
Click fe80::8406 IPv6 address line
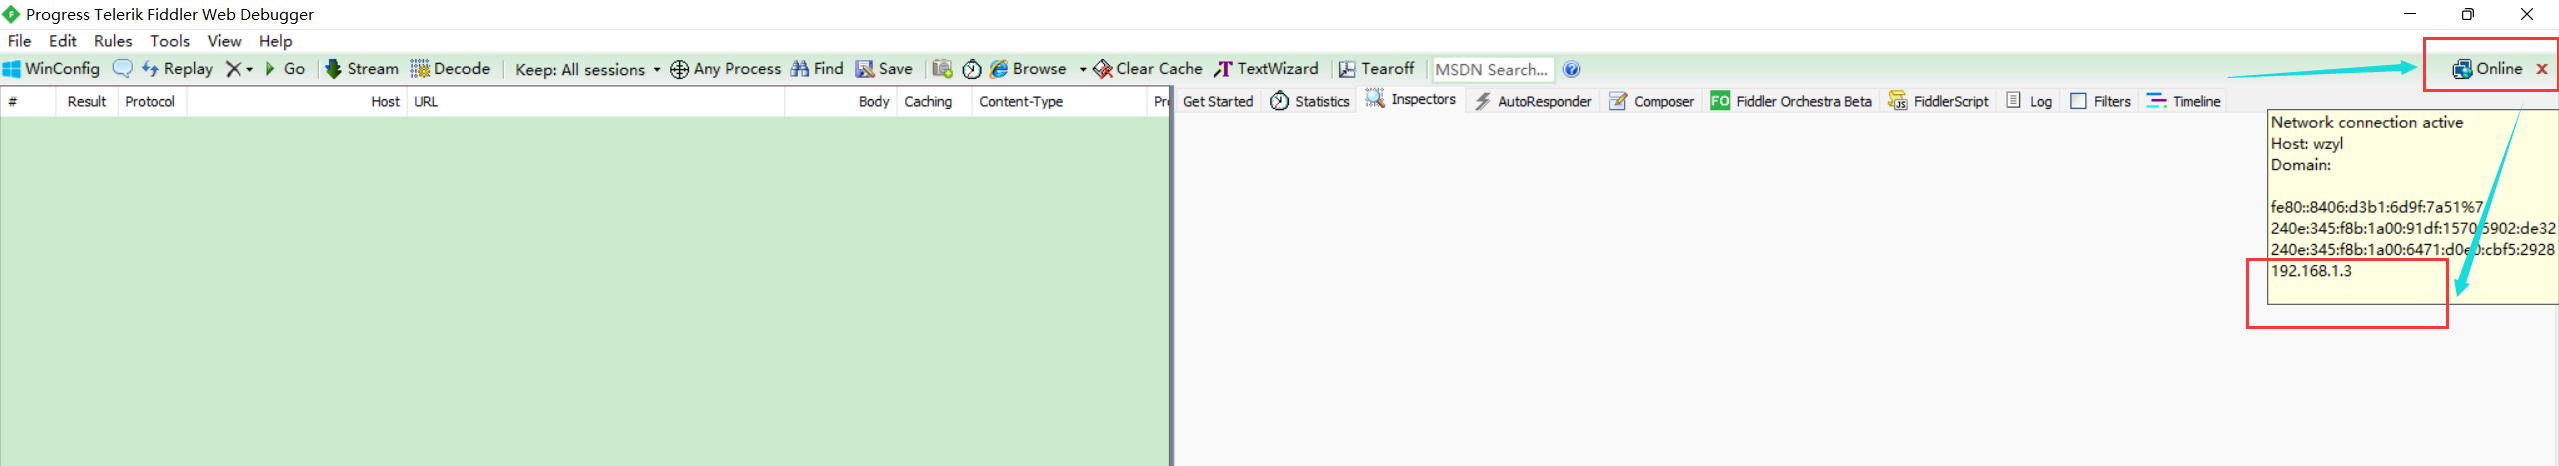2377,207
